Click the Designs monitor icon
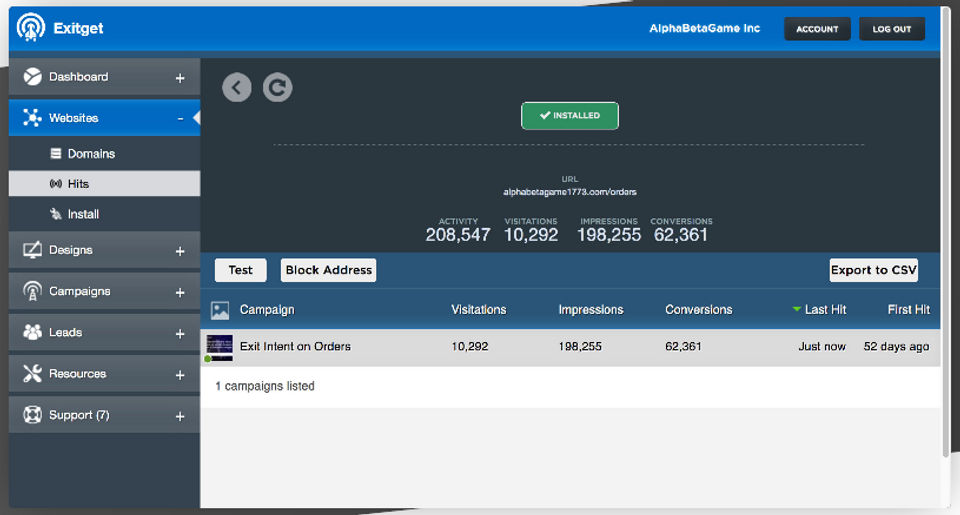 pyautogui.click(x=32, y=250)
